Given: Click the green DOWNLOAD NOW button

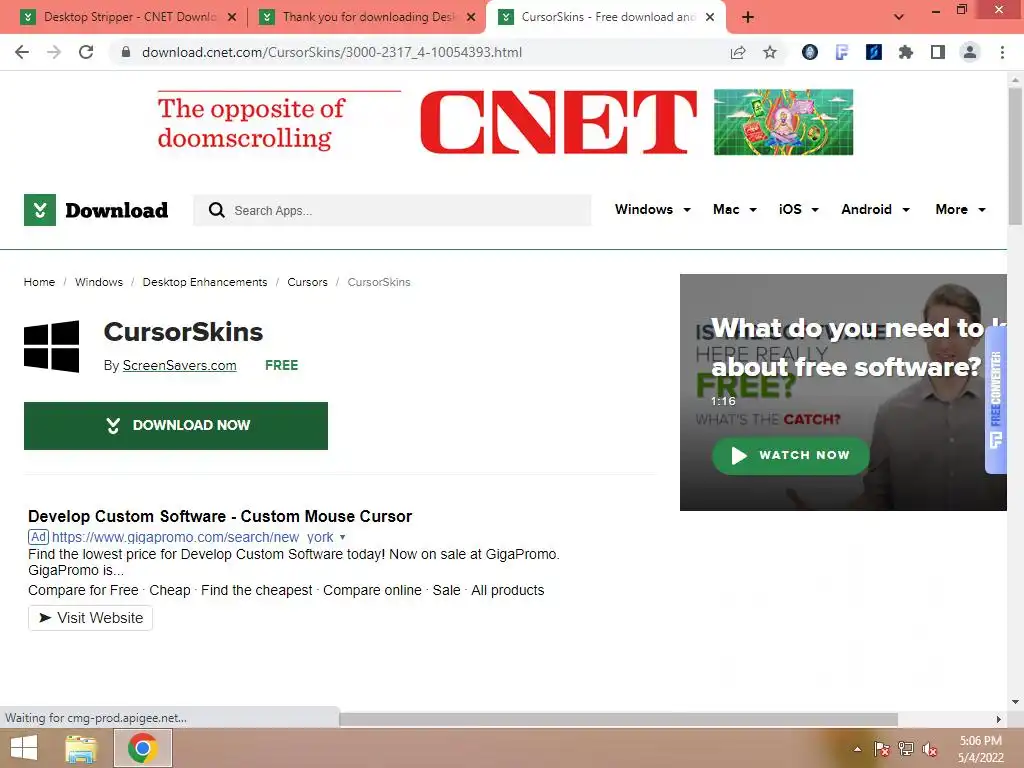Looking at the screenshot, I should coord(176,426).
